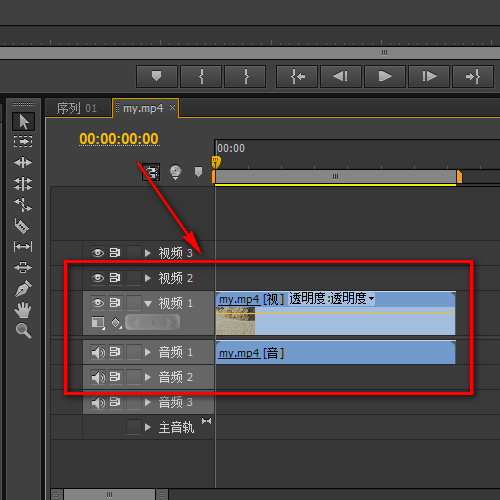
Task: Set the In point with the { button
Action: 201,76
